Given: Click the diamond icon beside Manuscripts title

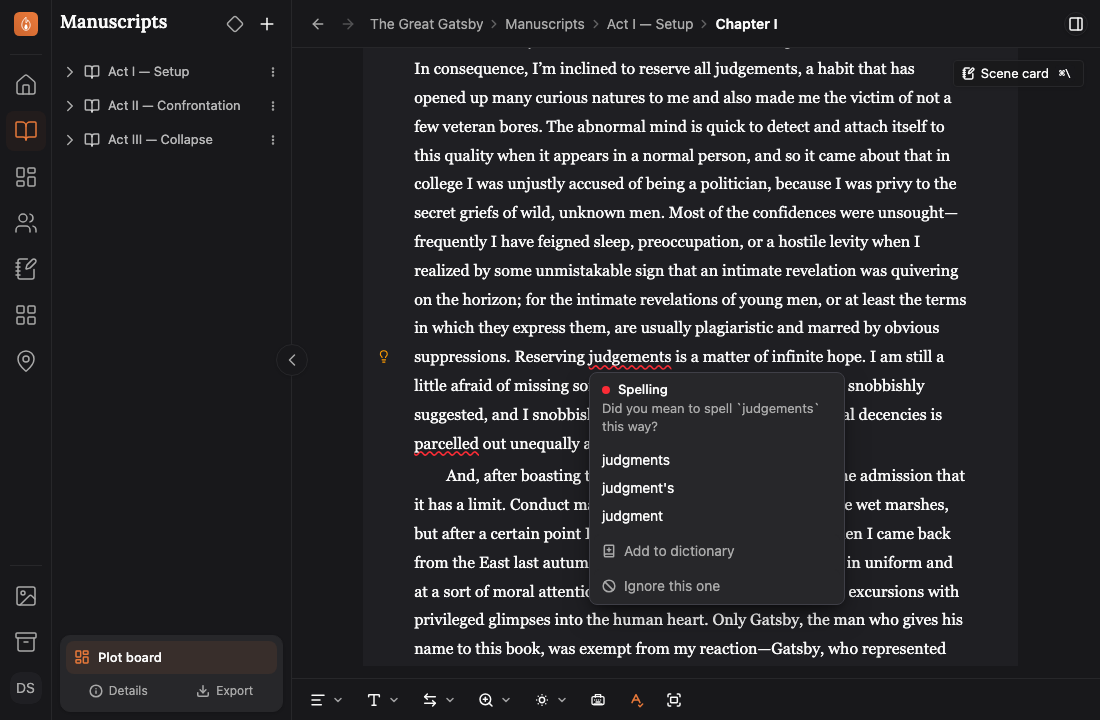Looking at the screenshot, I should 235,24.
